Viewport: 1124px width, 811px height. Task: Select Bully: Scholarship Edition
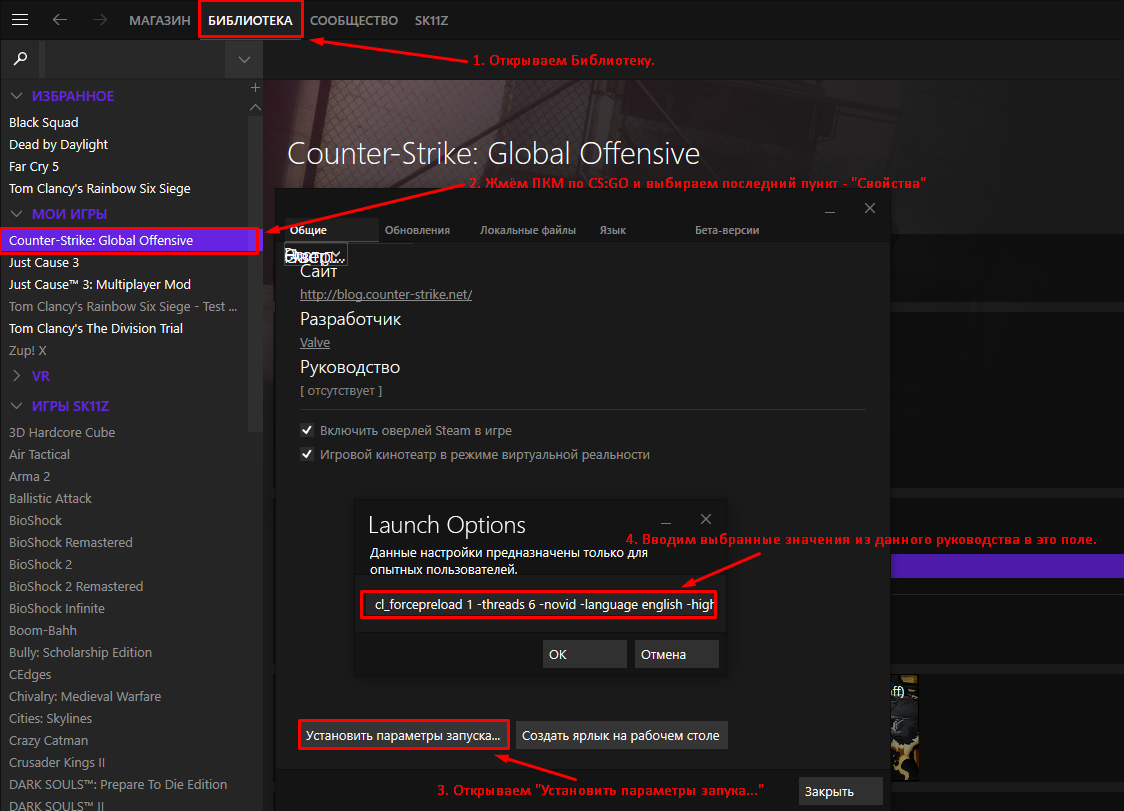tap(80, 653)
